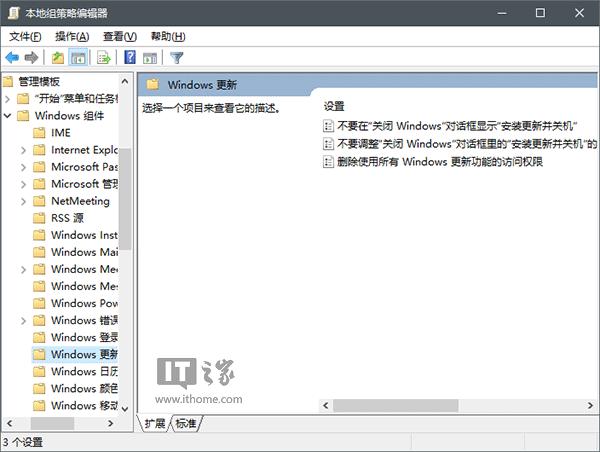Expand the "开始"菜单和任务栏 node
This screenshot has width=600, height=452.
8,98
